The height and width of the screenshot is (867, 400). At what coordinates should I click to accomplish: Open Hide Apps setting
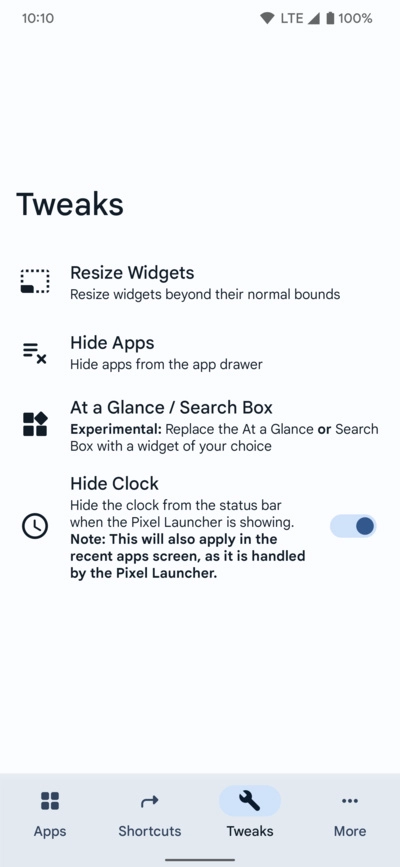tap(200, 353)
